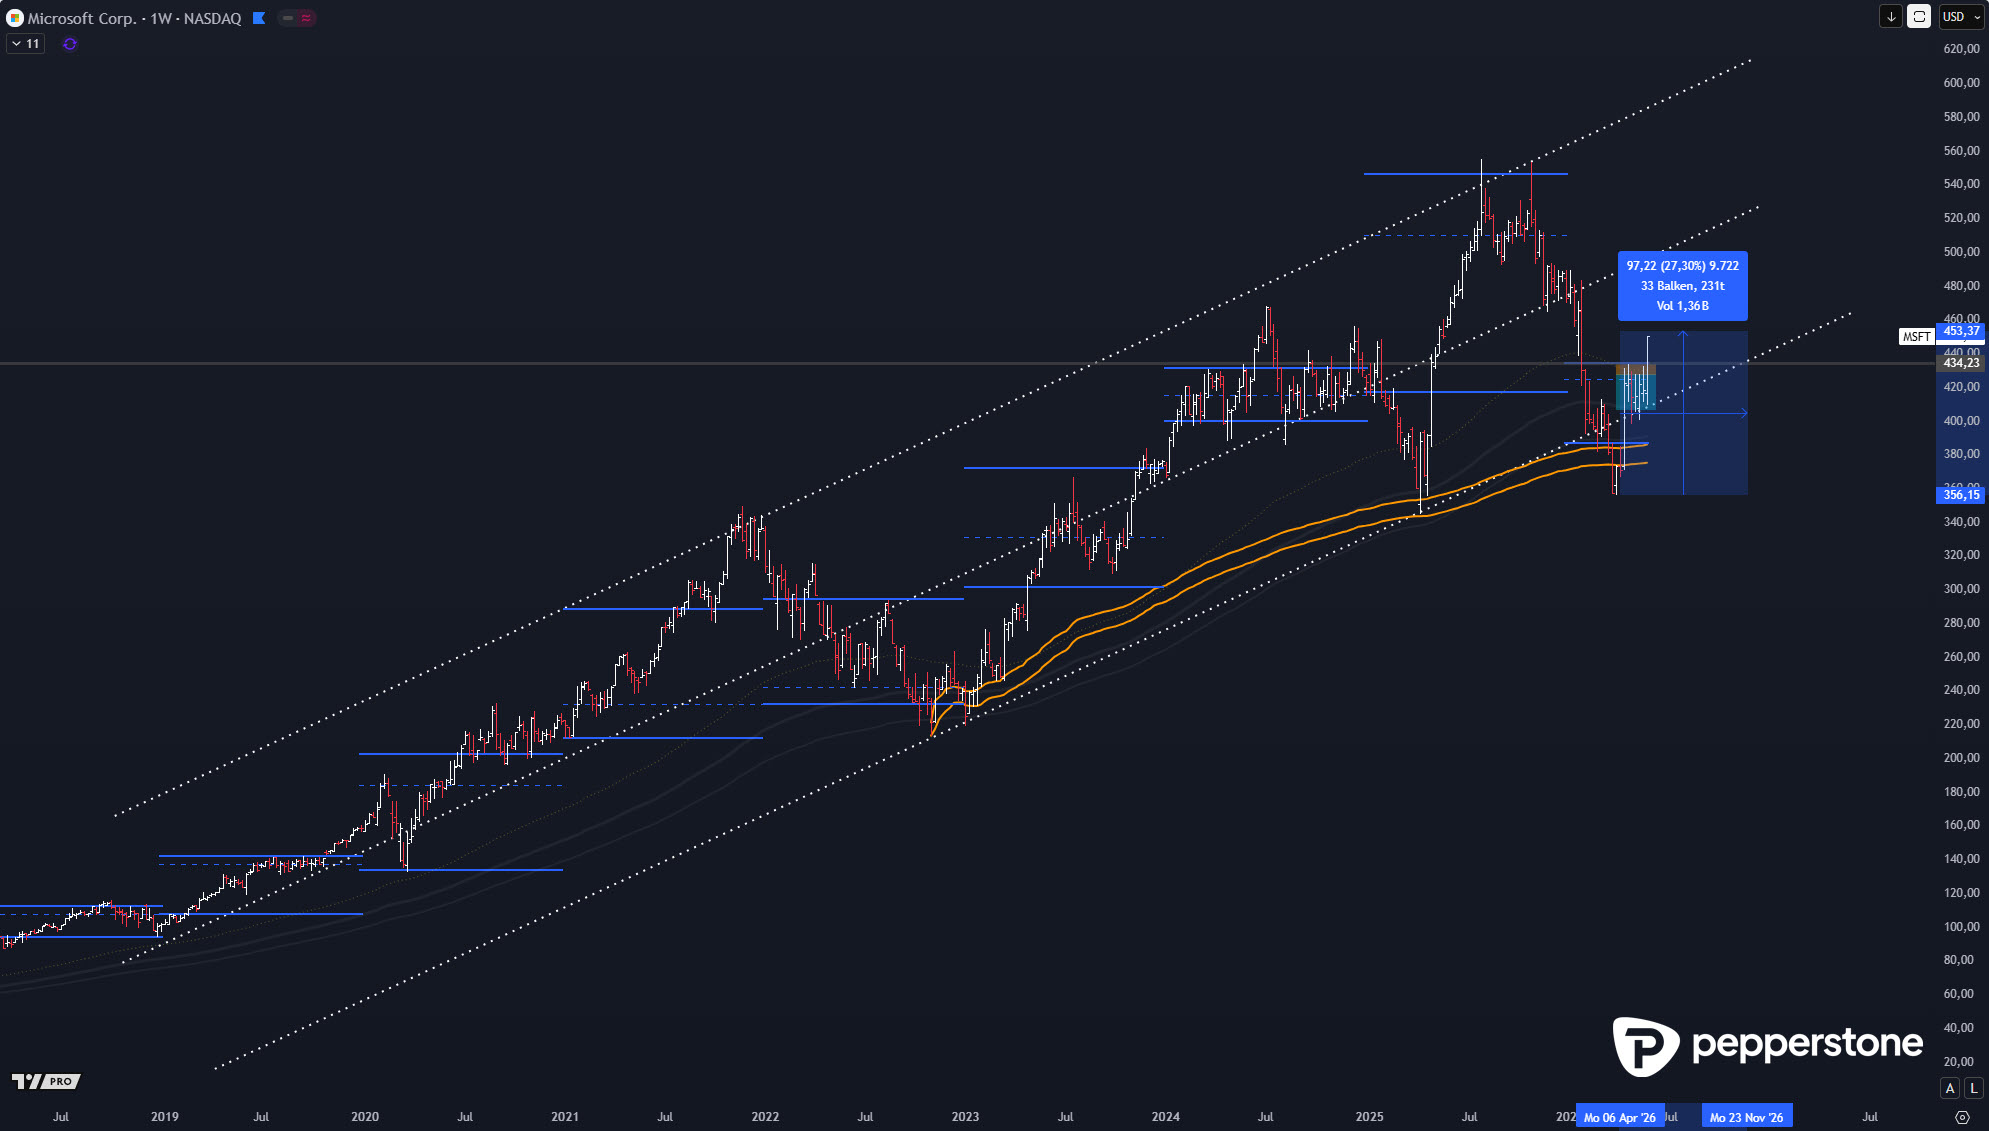Open the USD currency dropdown
Screen dimensions: 1989x1131
coord(1961,16)
